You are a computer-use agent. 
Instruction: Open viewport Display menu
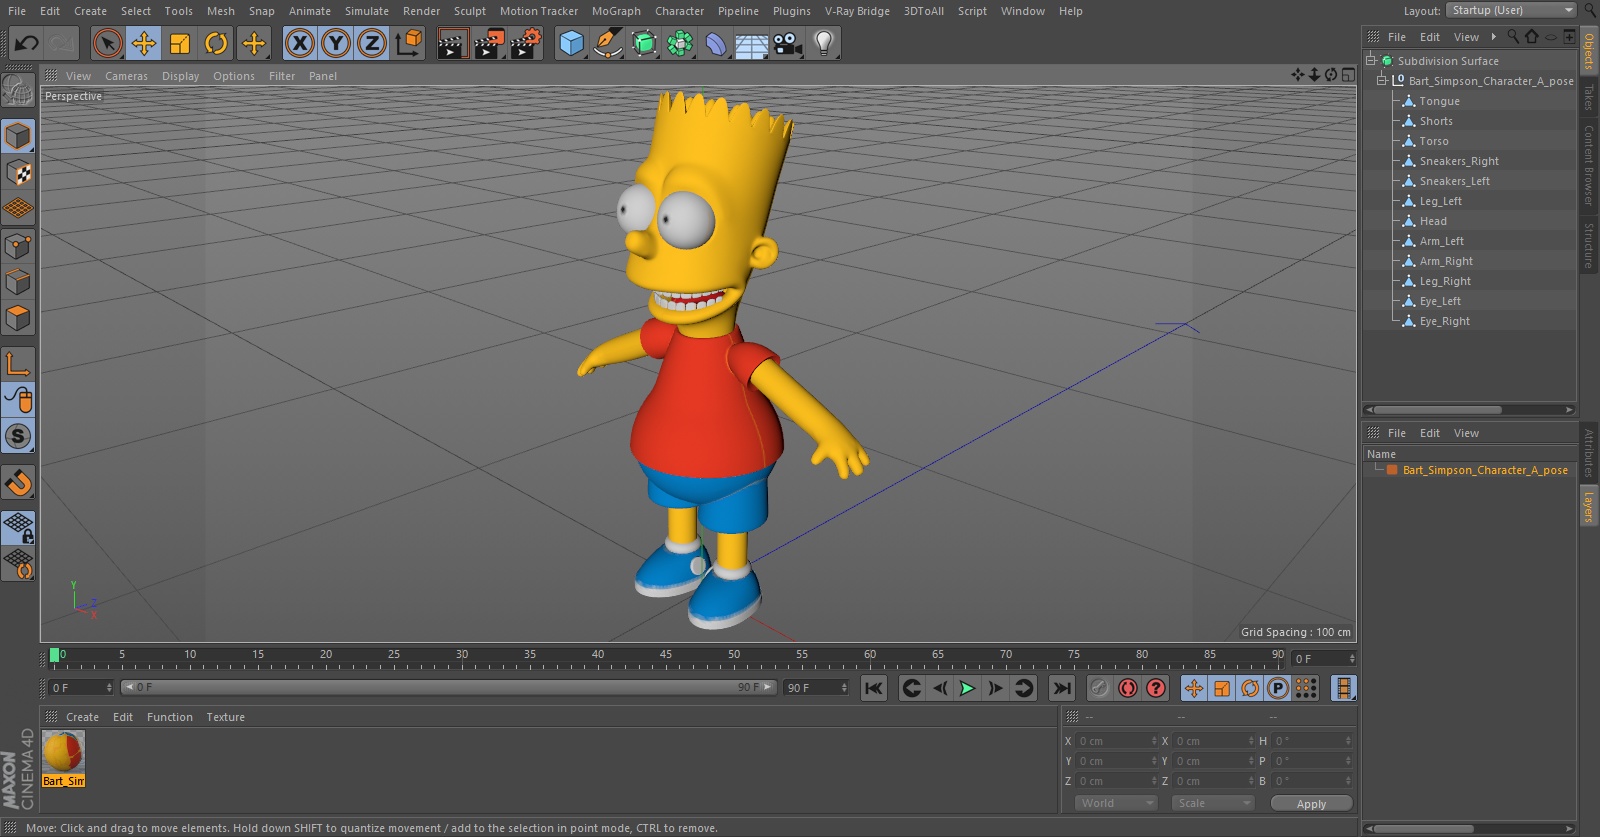point(180,76)
